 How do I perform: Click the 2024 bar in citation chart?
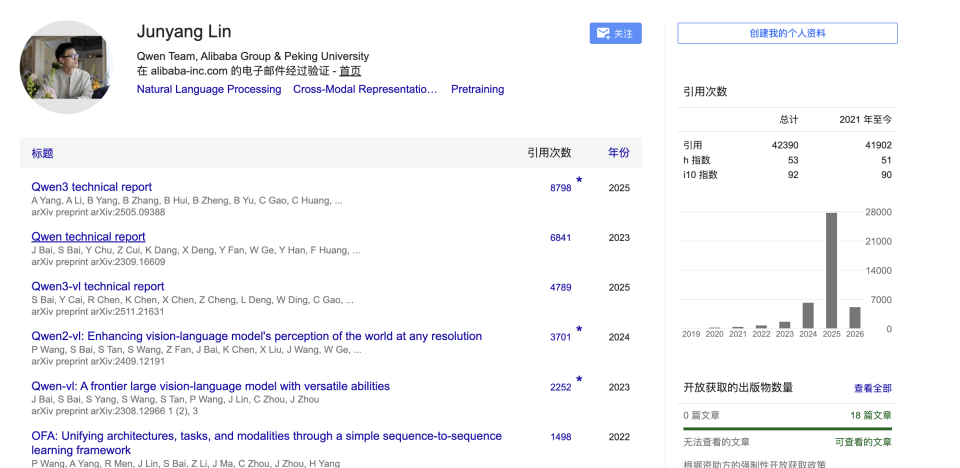(808, 315)
